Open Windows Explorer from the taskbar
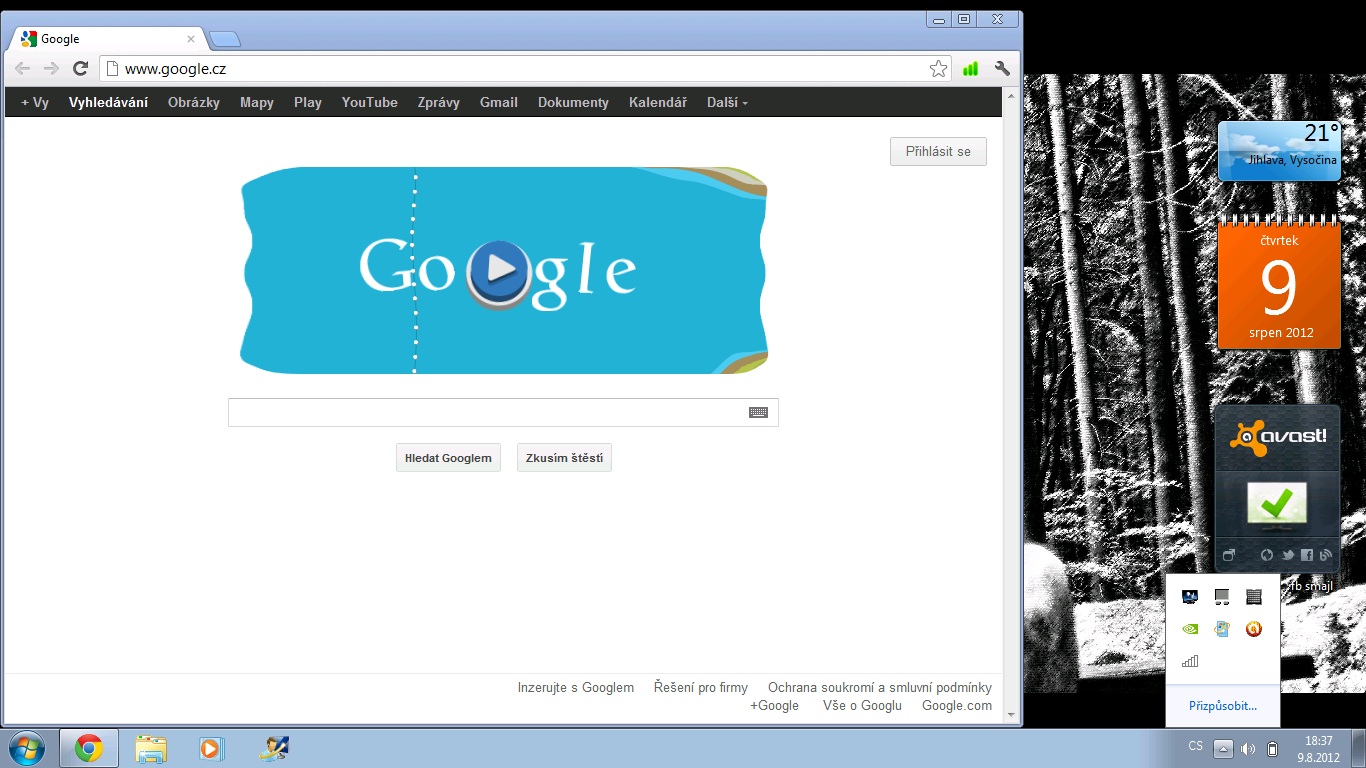This screenshot has width=1366, height=768. [151, 748]
